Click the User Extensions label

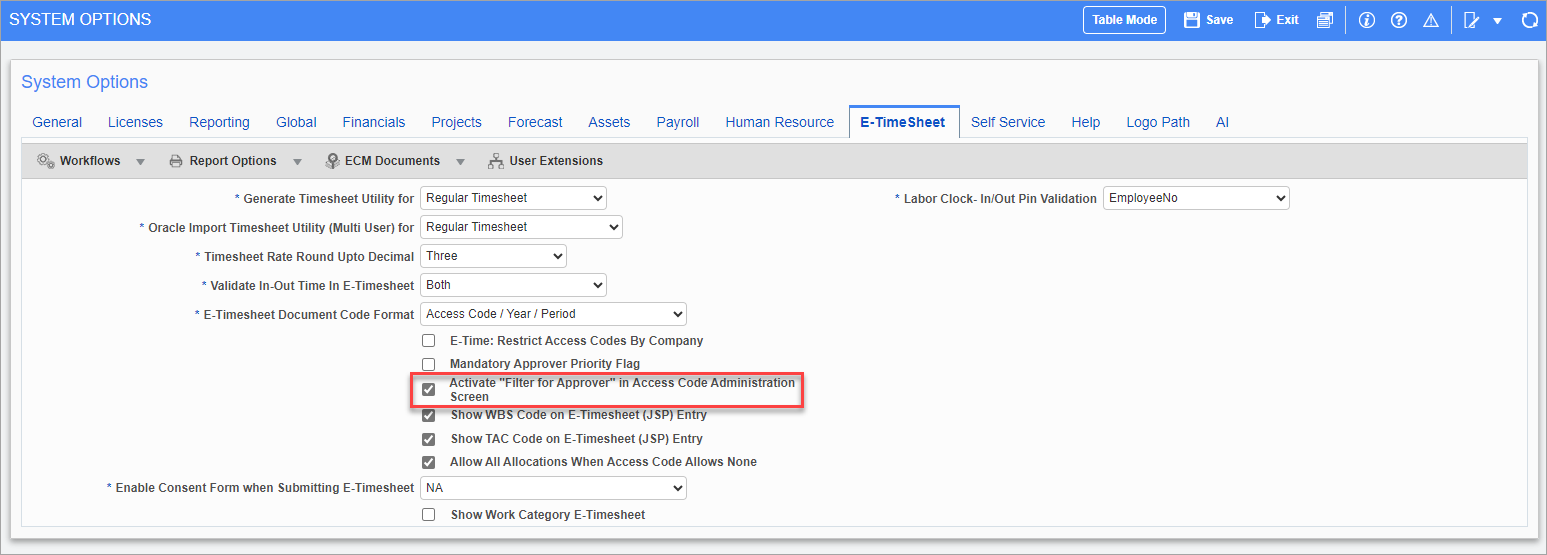pyautogui.click(x=556, y=161)
